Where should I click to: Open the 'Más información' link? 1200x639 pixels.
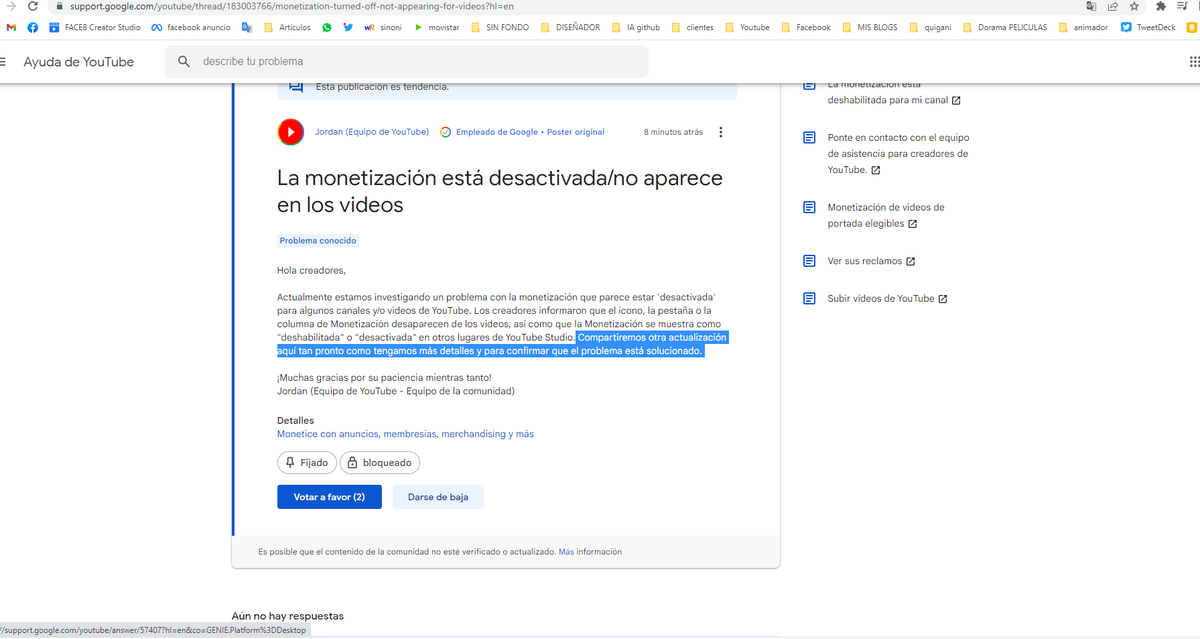590,551
